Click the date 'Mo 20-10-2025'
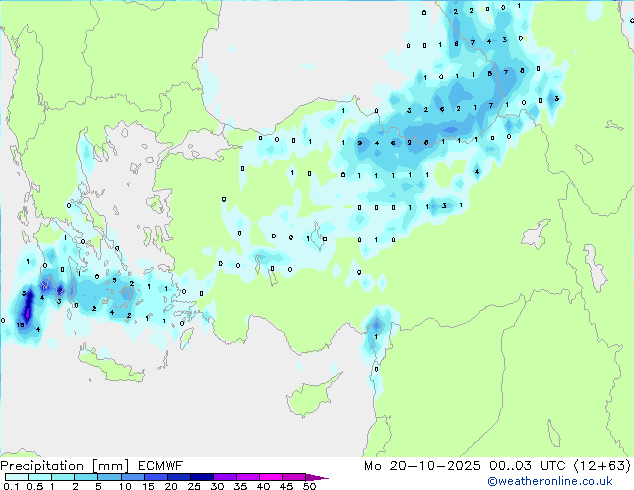The width and height of the screenshot is (634, 490). tap(422, 466)
